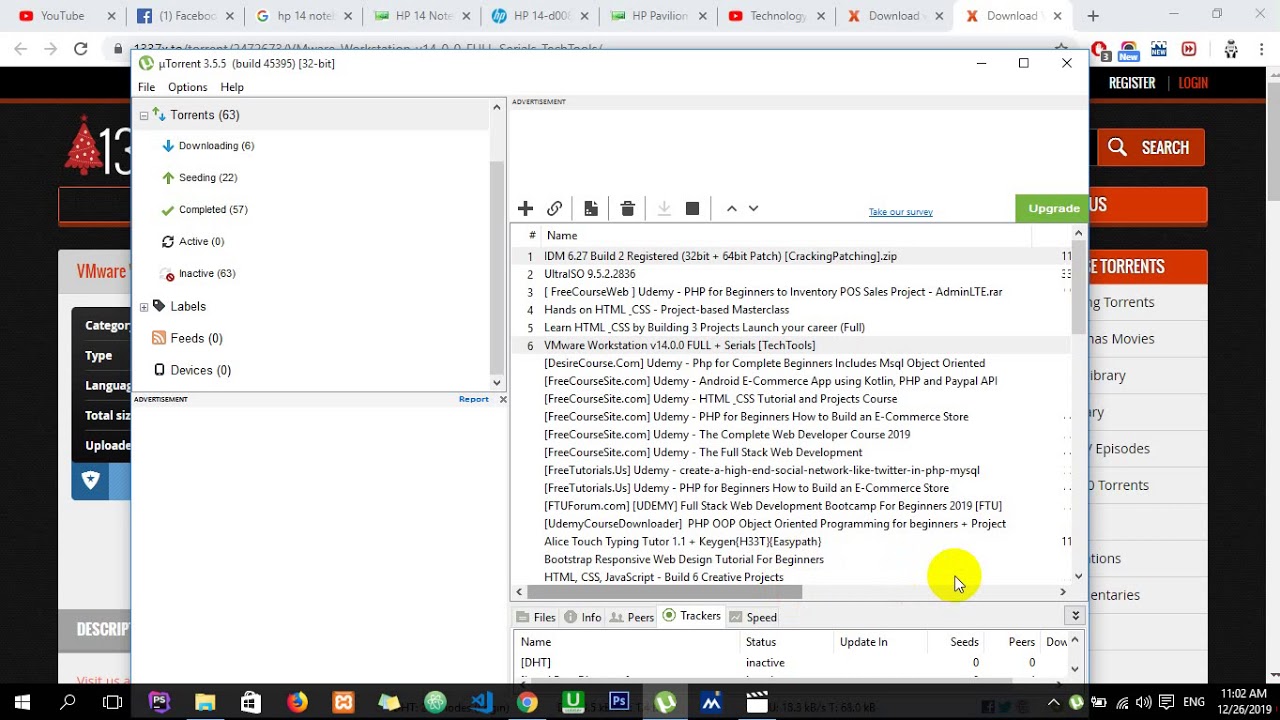This screenshot has height=720, width=1280.
Task: Open File Explorer from taskbar
Action: (x=205, y=702)
